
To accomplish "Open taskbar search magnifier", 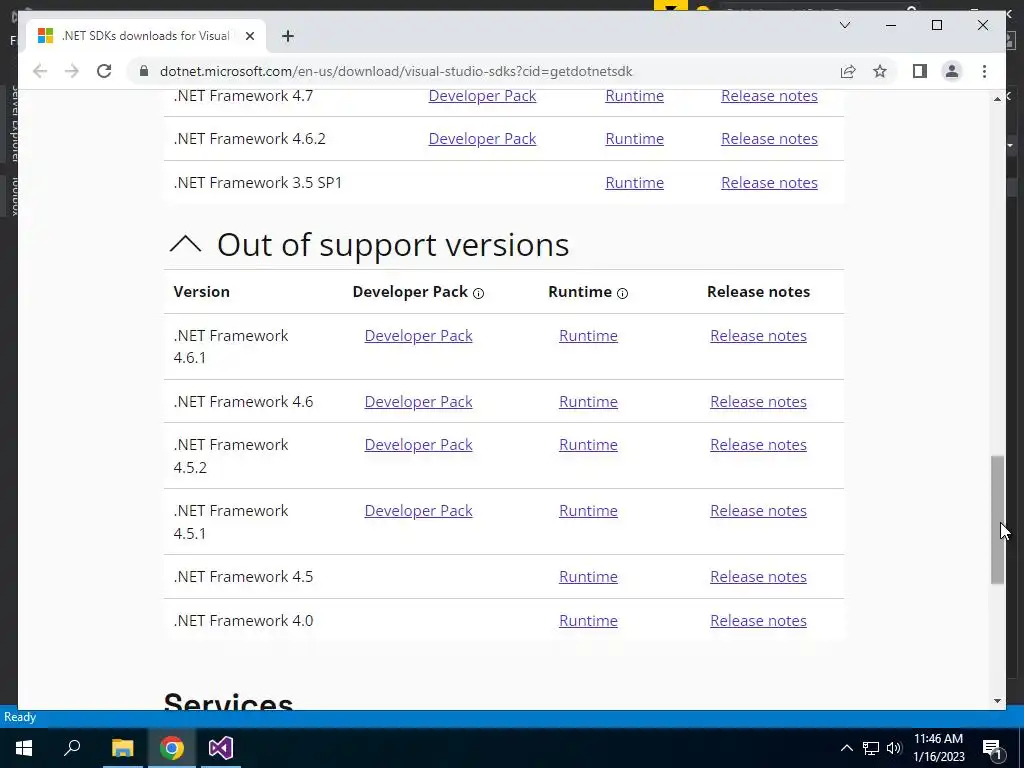I will coord(72,748).
